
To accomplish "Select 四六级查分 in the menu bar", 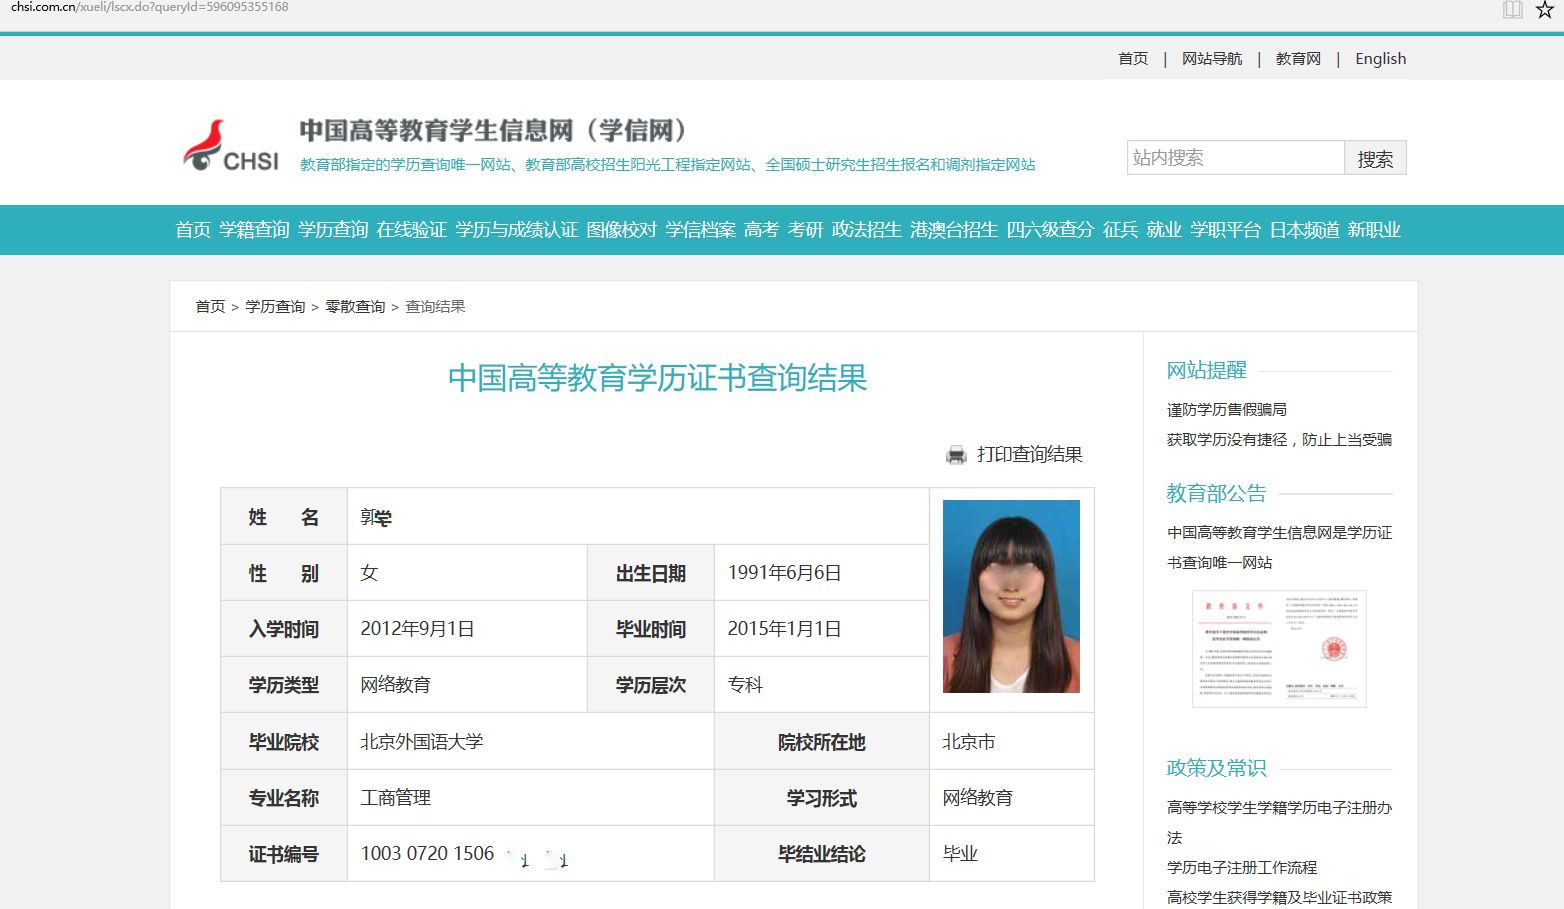I will pyautogui.click(x=1051, y=229).
